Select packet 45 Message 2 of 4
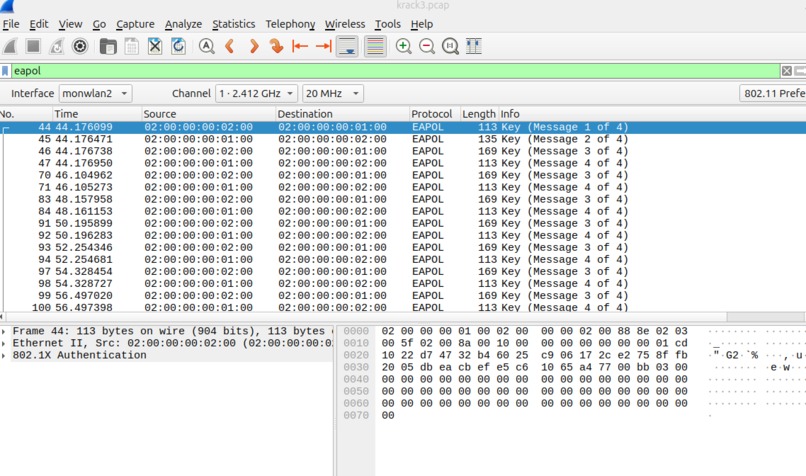The width and height of the screenshot is (806, 476). (x=403, y=139)
